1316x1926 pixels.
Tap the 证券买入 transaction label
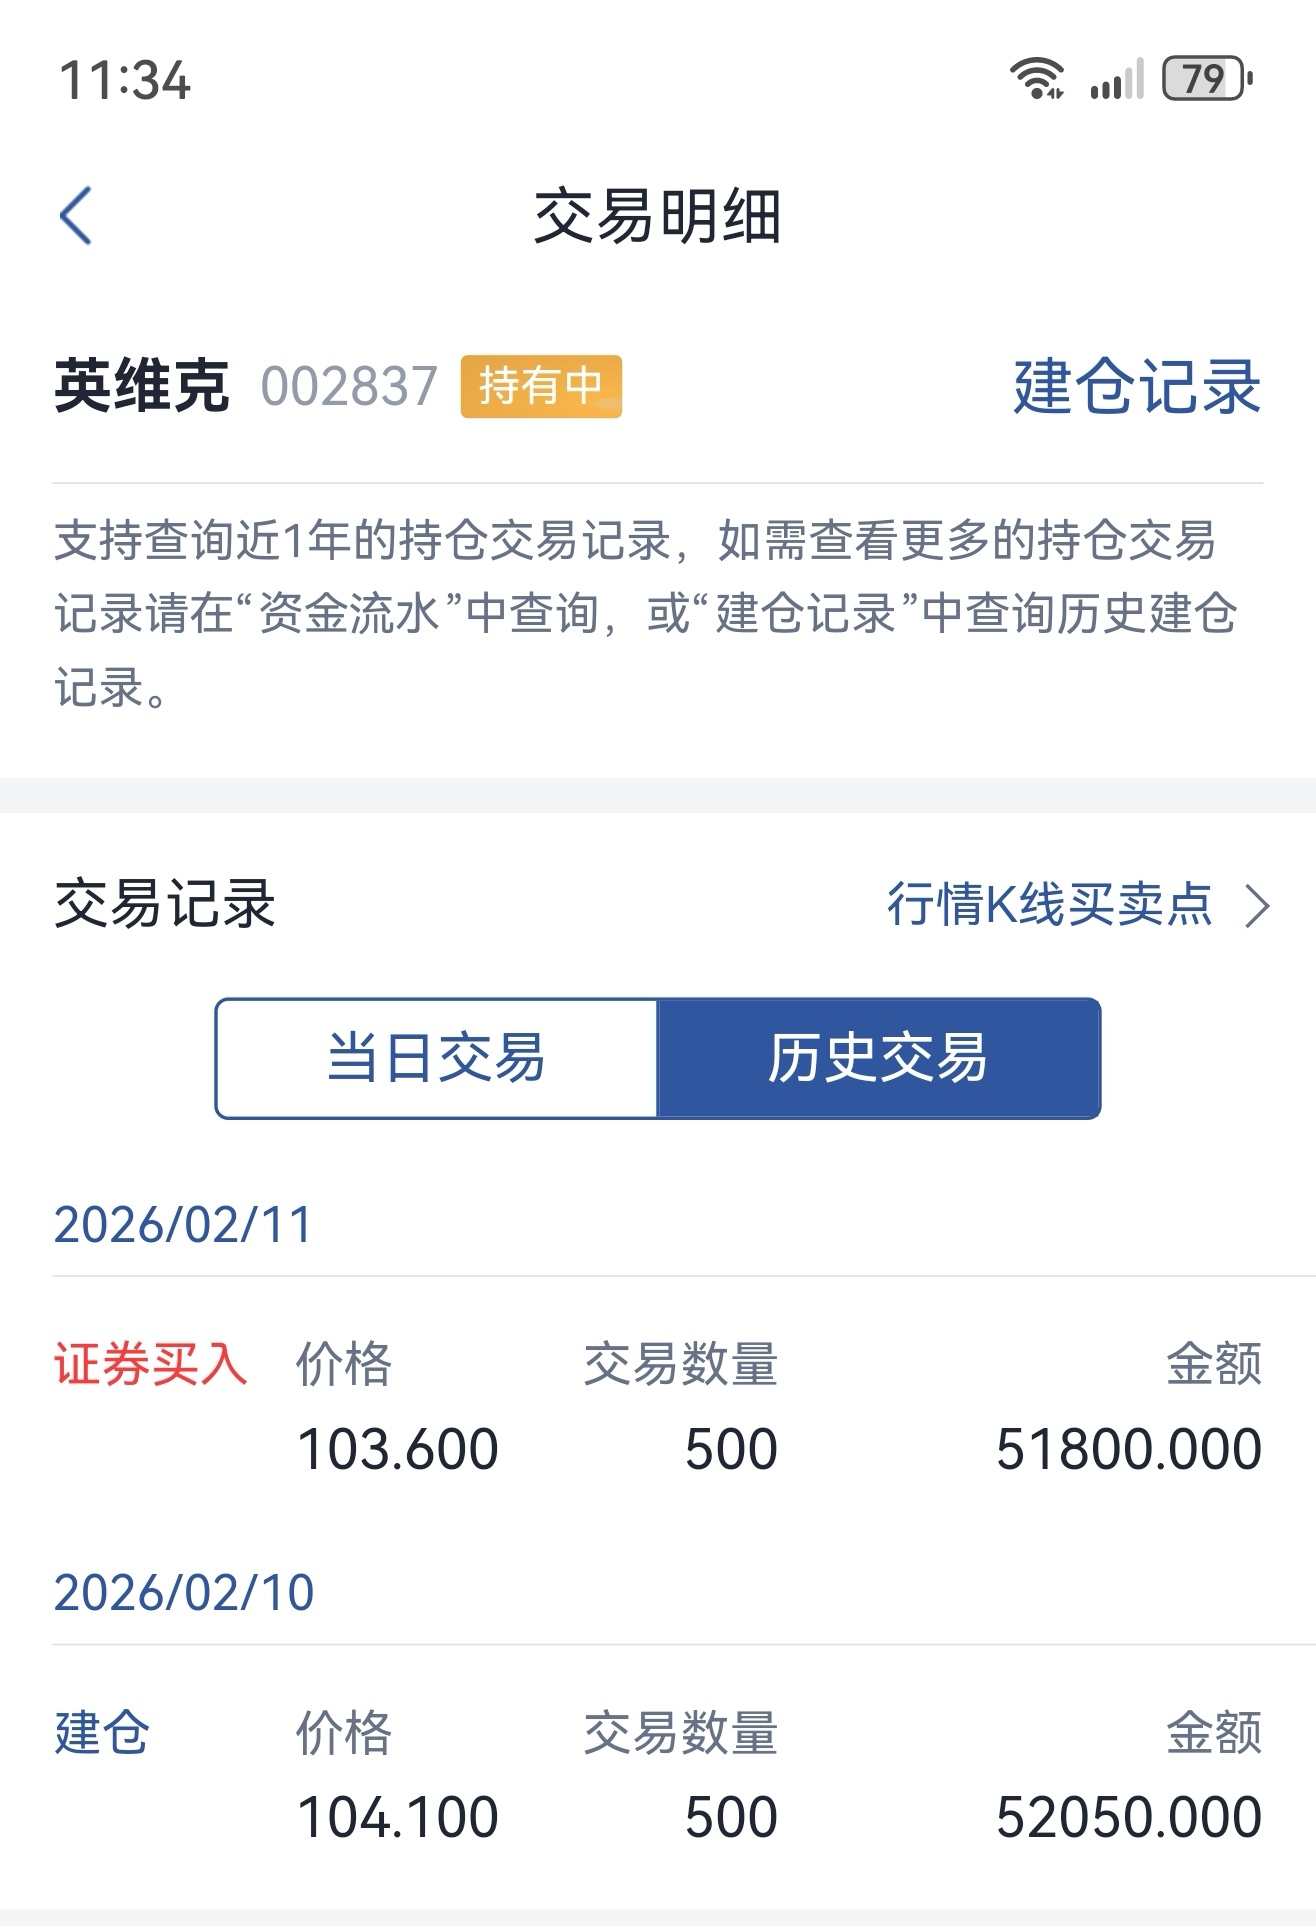click(150, 1364)
